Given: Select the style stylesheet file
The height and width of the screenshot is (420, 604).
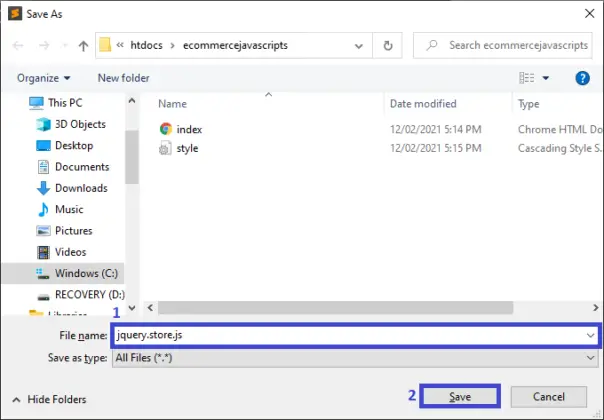Looking at the screenshot, I should tap(187, 148).
